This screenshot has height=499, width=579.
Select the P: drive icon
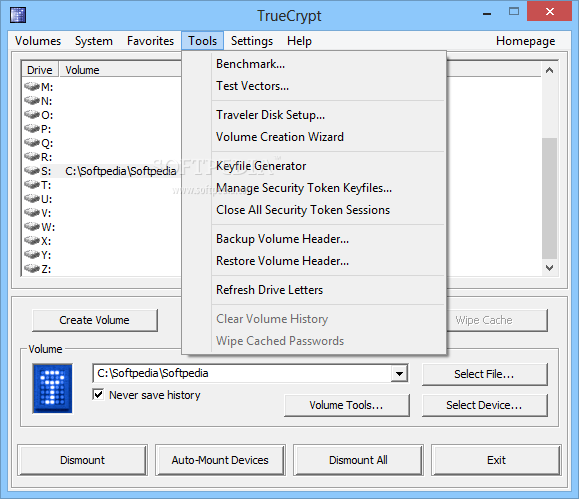point(32,129)
